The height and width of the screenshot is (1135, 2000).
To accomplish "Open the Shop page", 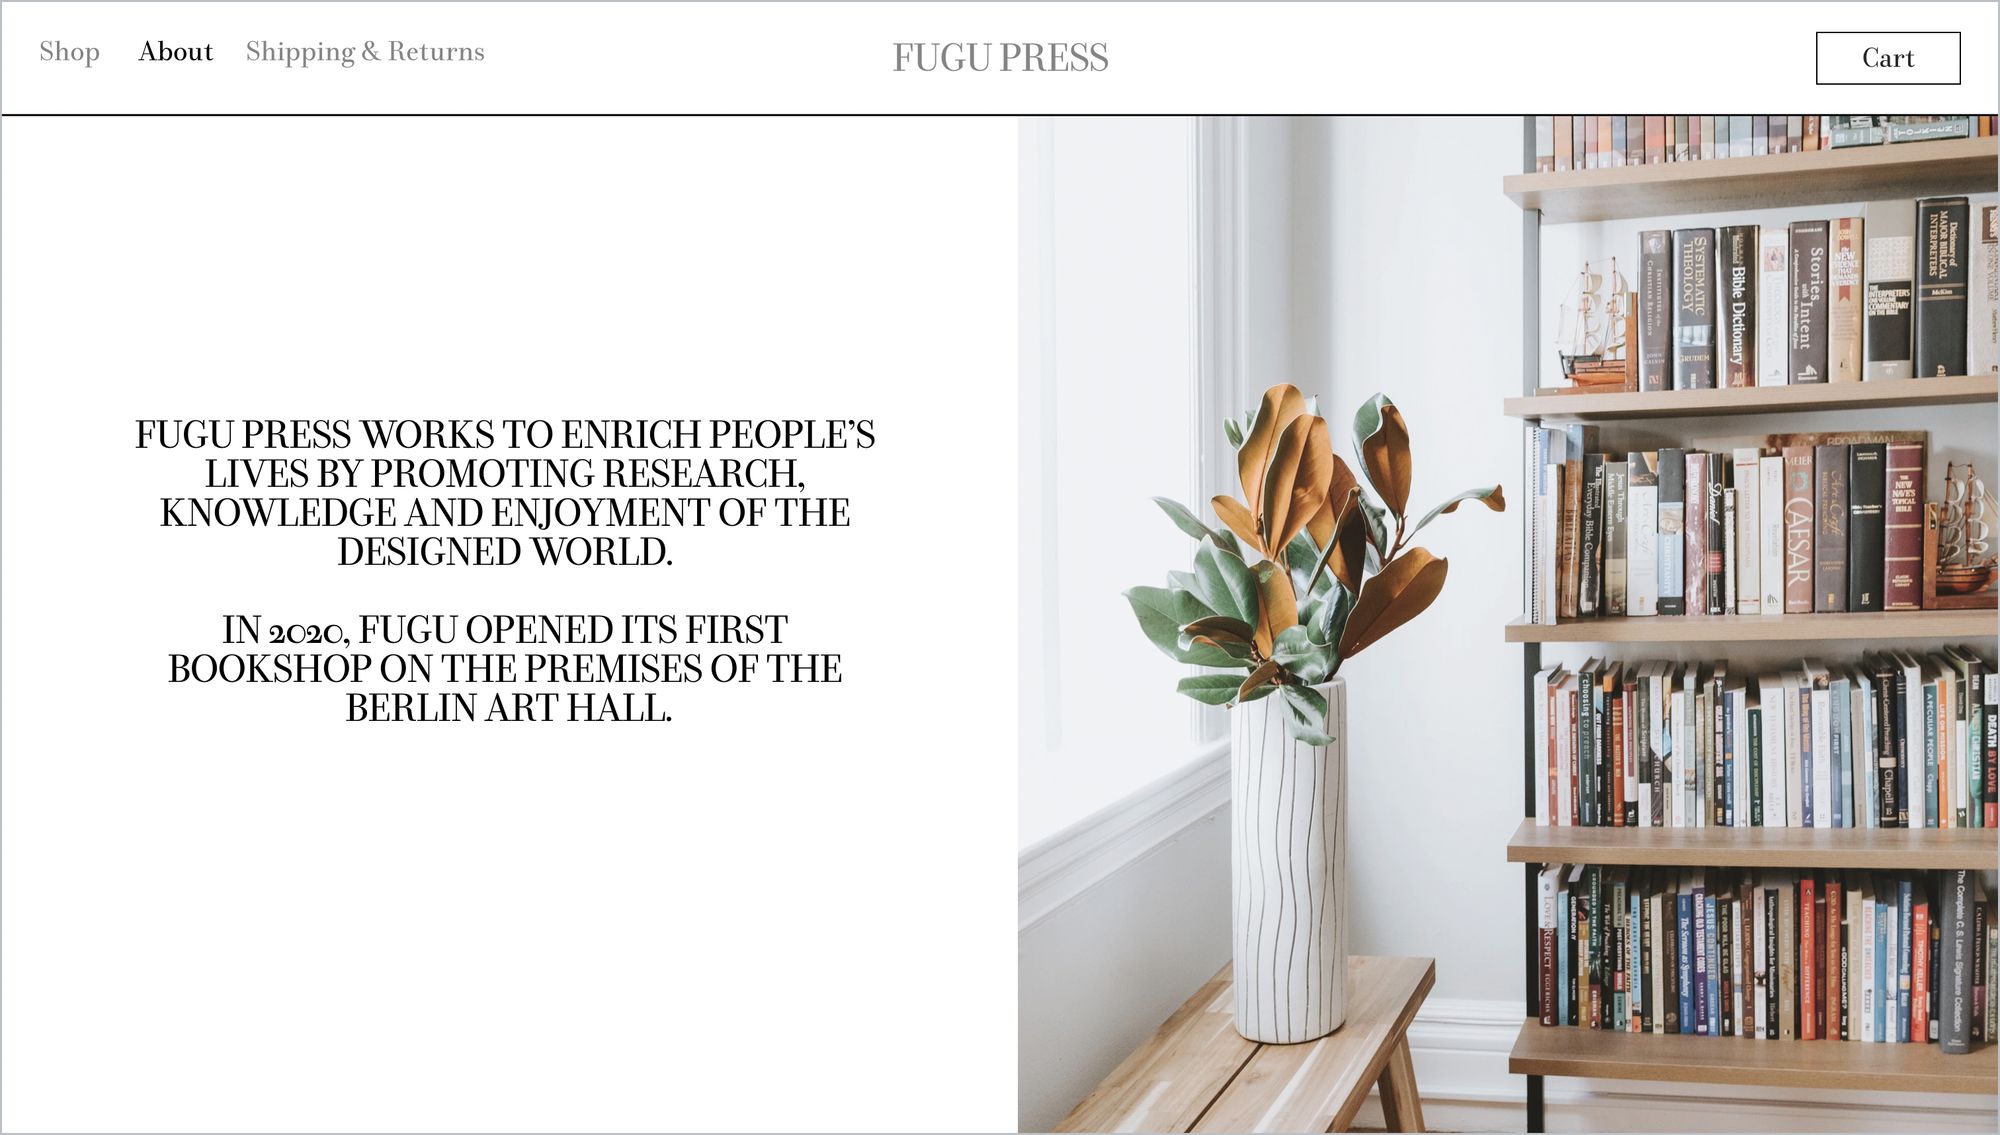I will click(69, 52).
